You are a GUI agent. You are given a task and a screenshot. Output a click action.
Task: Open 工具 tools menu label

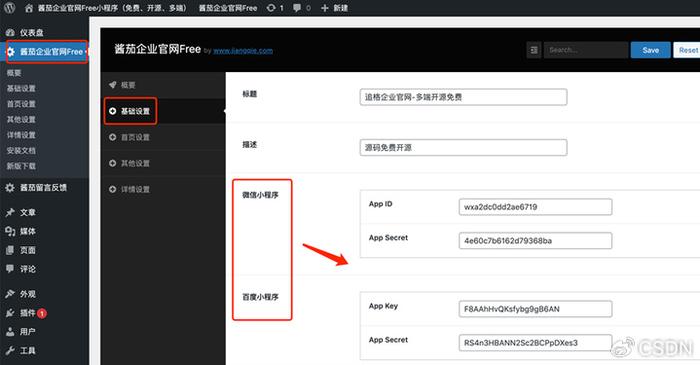pyautogui.click(x=28, y=351)
